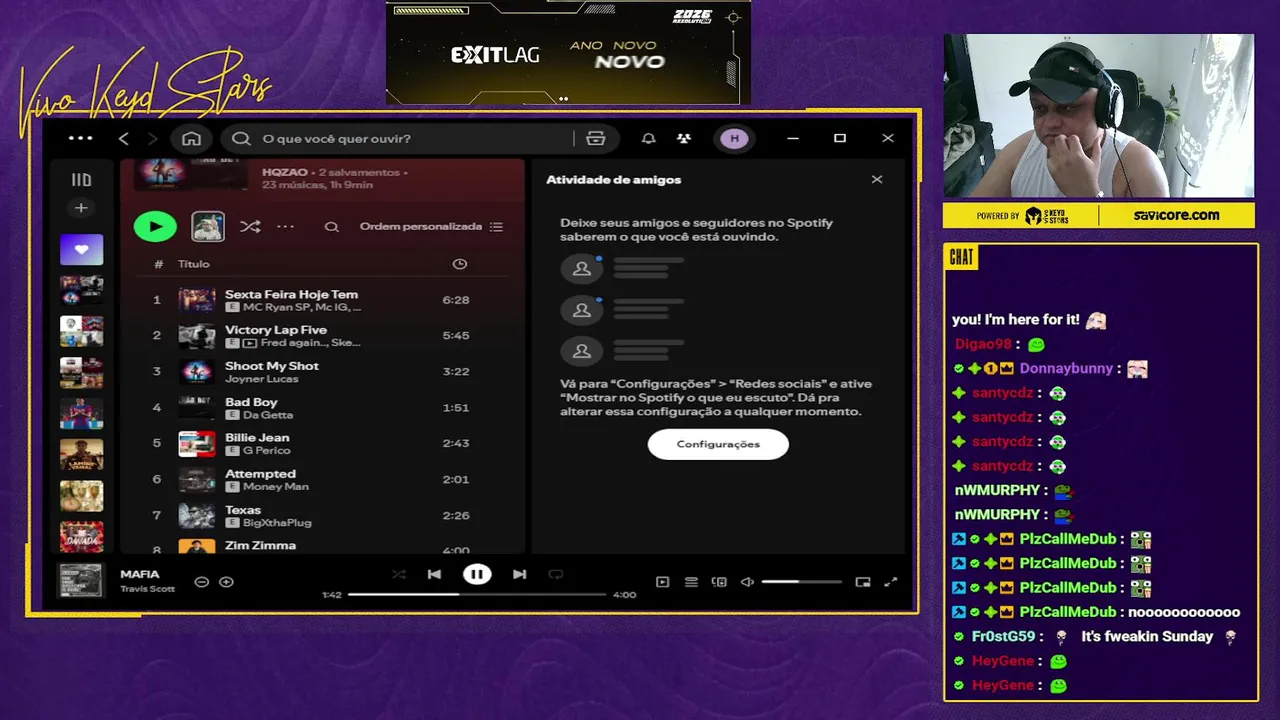Adjust the volume slider
The image size is (1280, 720).
click(x=801, y=582)
